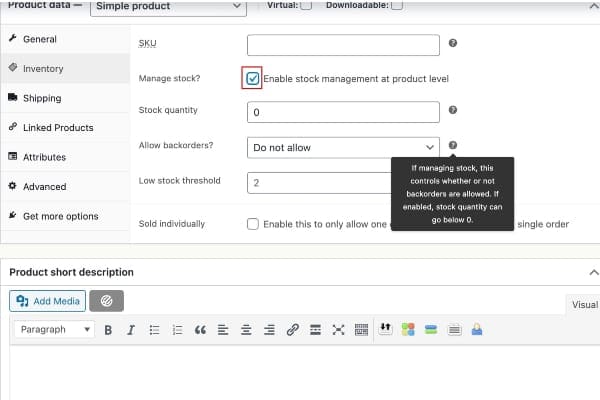Expand the Simple product type dropdown
The height and width of the screenshot is (400, 600).
[x=167, y=7]
